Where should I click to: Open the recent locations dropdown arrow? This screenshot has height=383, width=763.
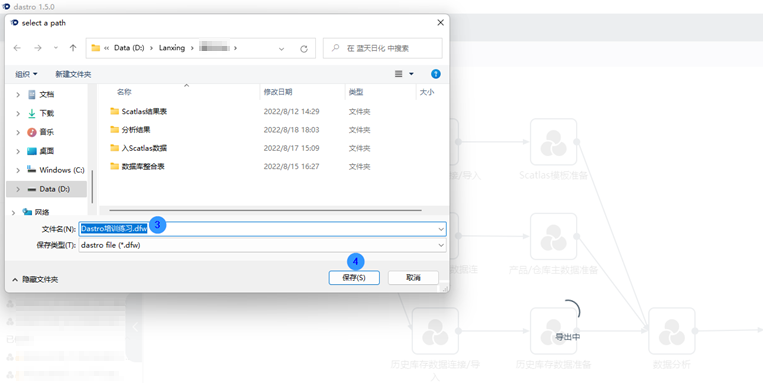pos(55,48)
